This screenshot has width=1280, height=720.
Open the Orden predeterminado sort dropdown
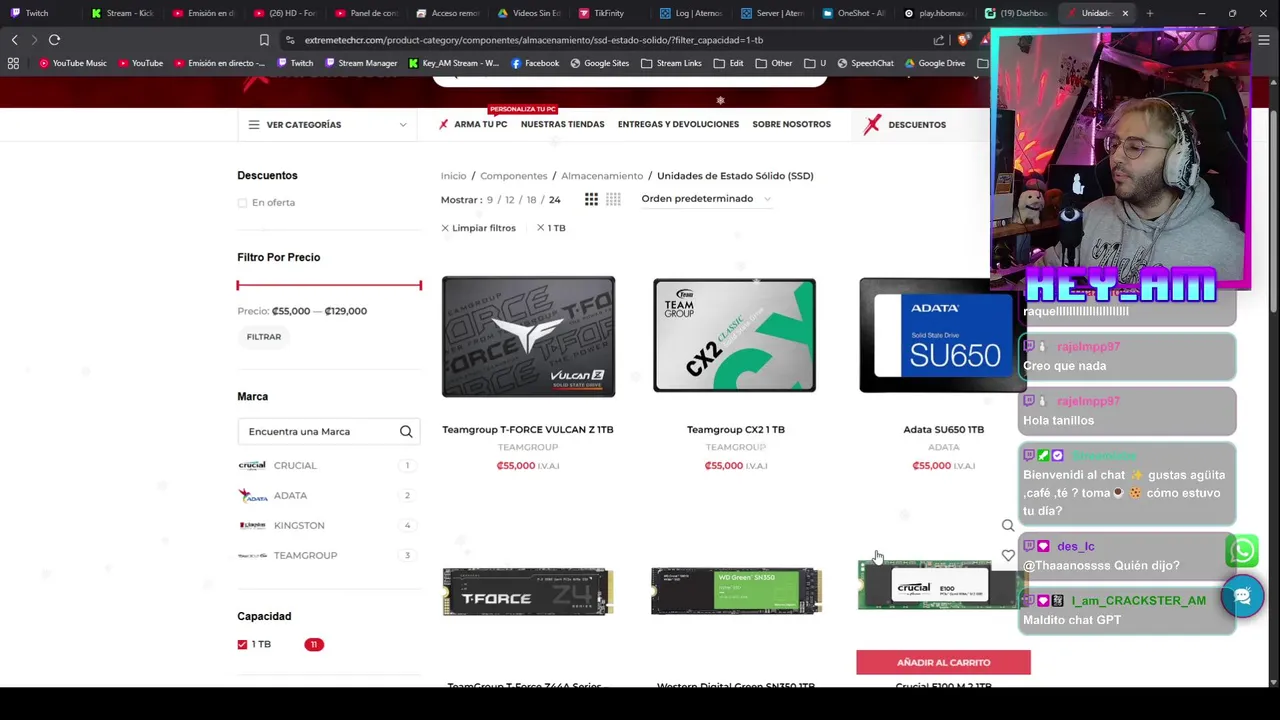pyautogui.click(x=706, y=198)
